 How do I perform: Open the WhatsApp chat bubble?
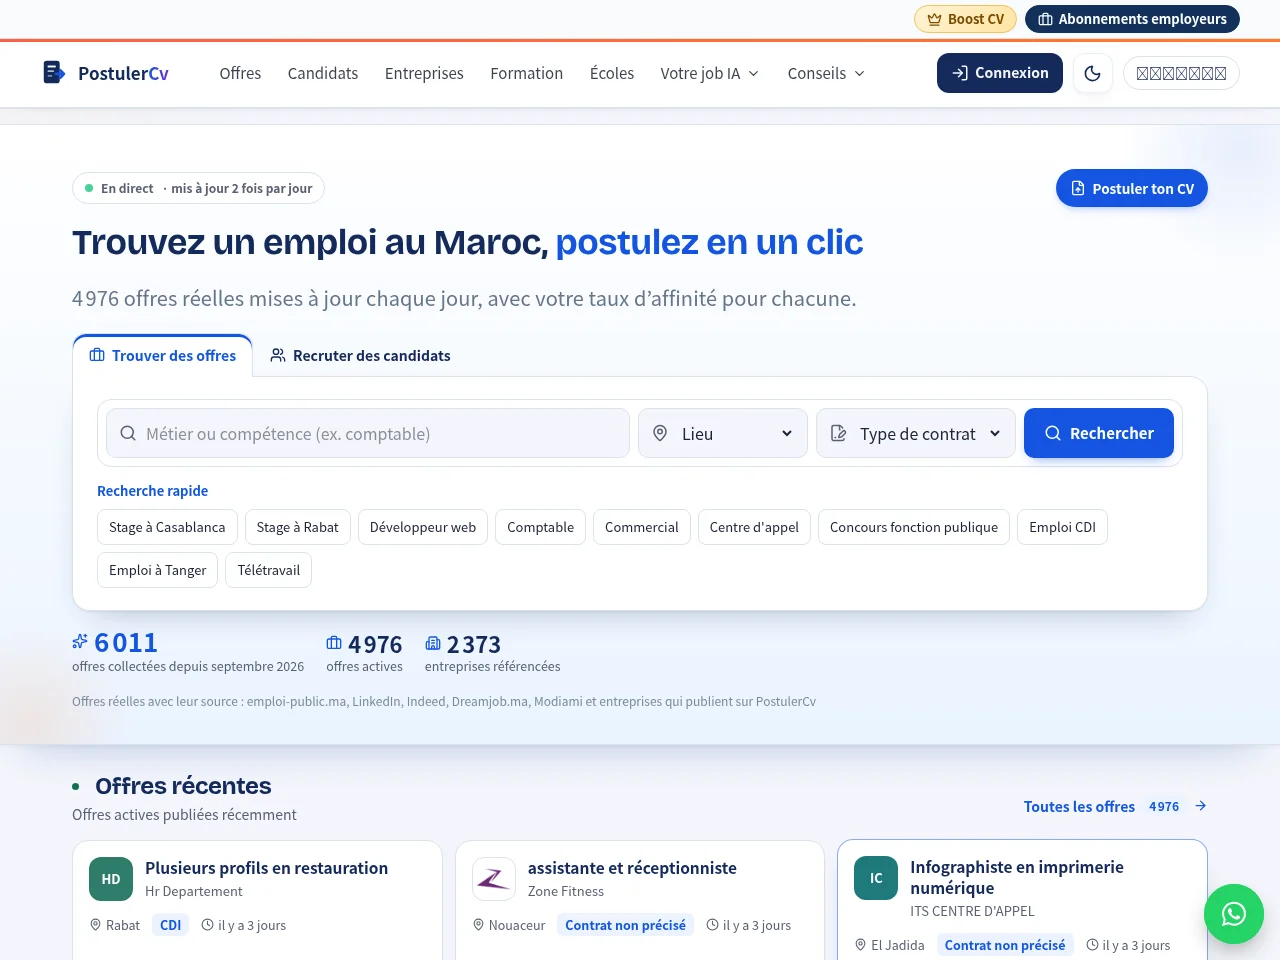point(1234,914)
